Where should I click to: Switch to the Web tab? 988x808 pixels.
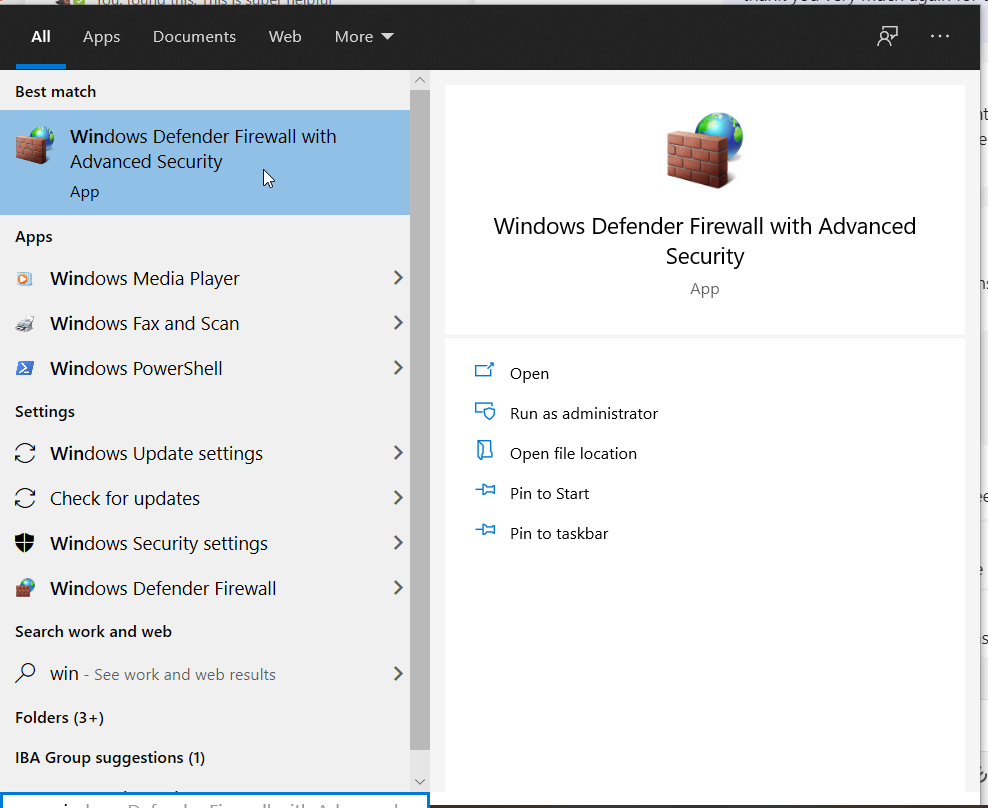285,37
